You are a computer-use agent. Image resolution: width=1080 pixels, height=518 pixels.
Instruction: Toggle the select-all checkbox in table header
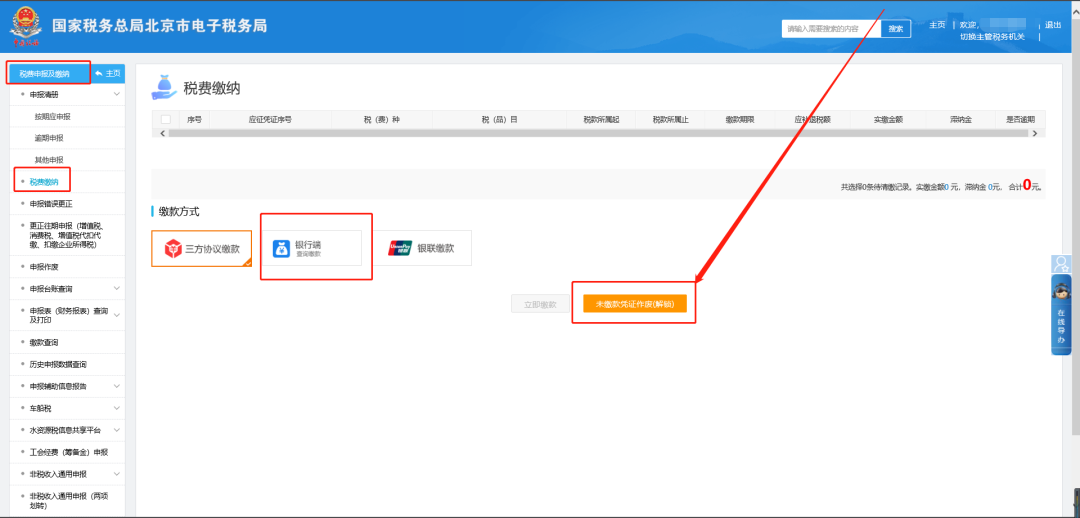(x=166, y=119)
